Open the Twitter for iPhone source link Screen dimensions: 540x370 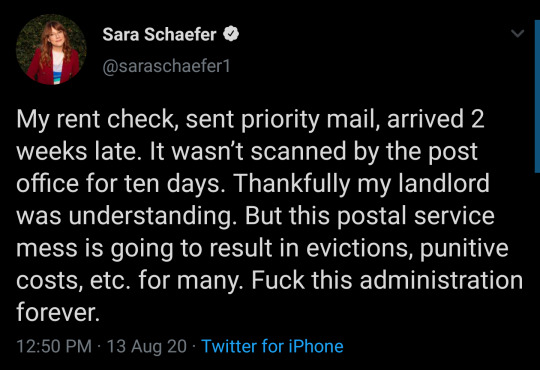coord(272,346)
